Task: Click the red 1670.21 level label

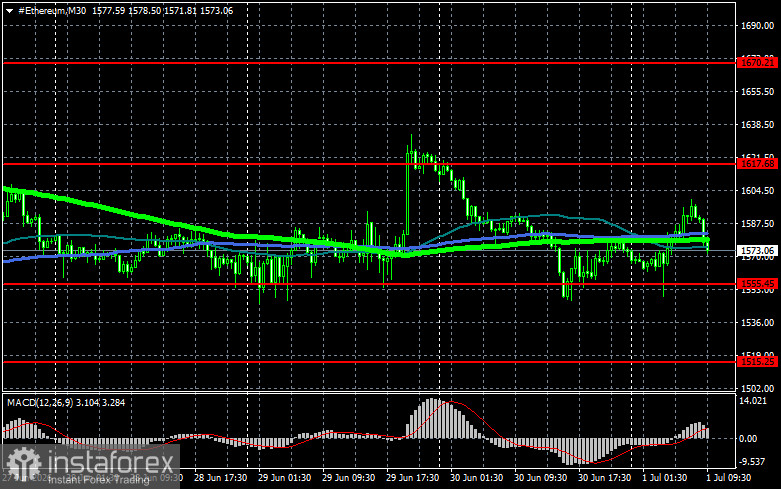Action: 758,63
